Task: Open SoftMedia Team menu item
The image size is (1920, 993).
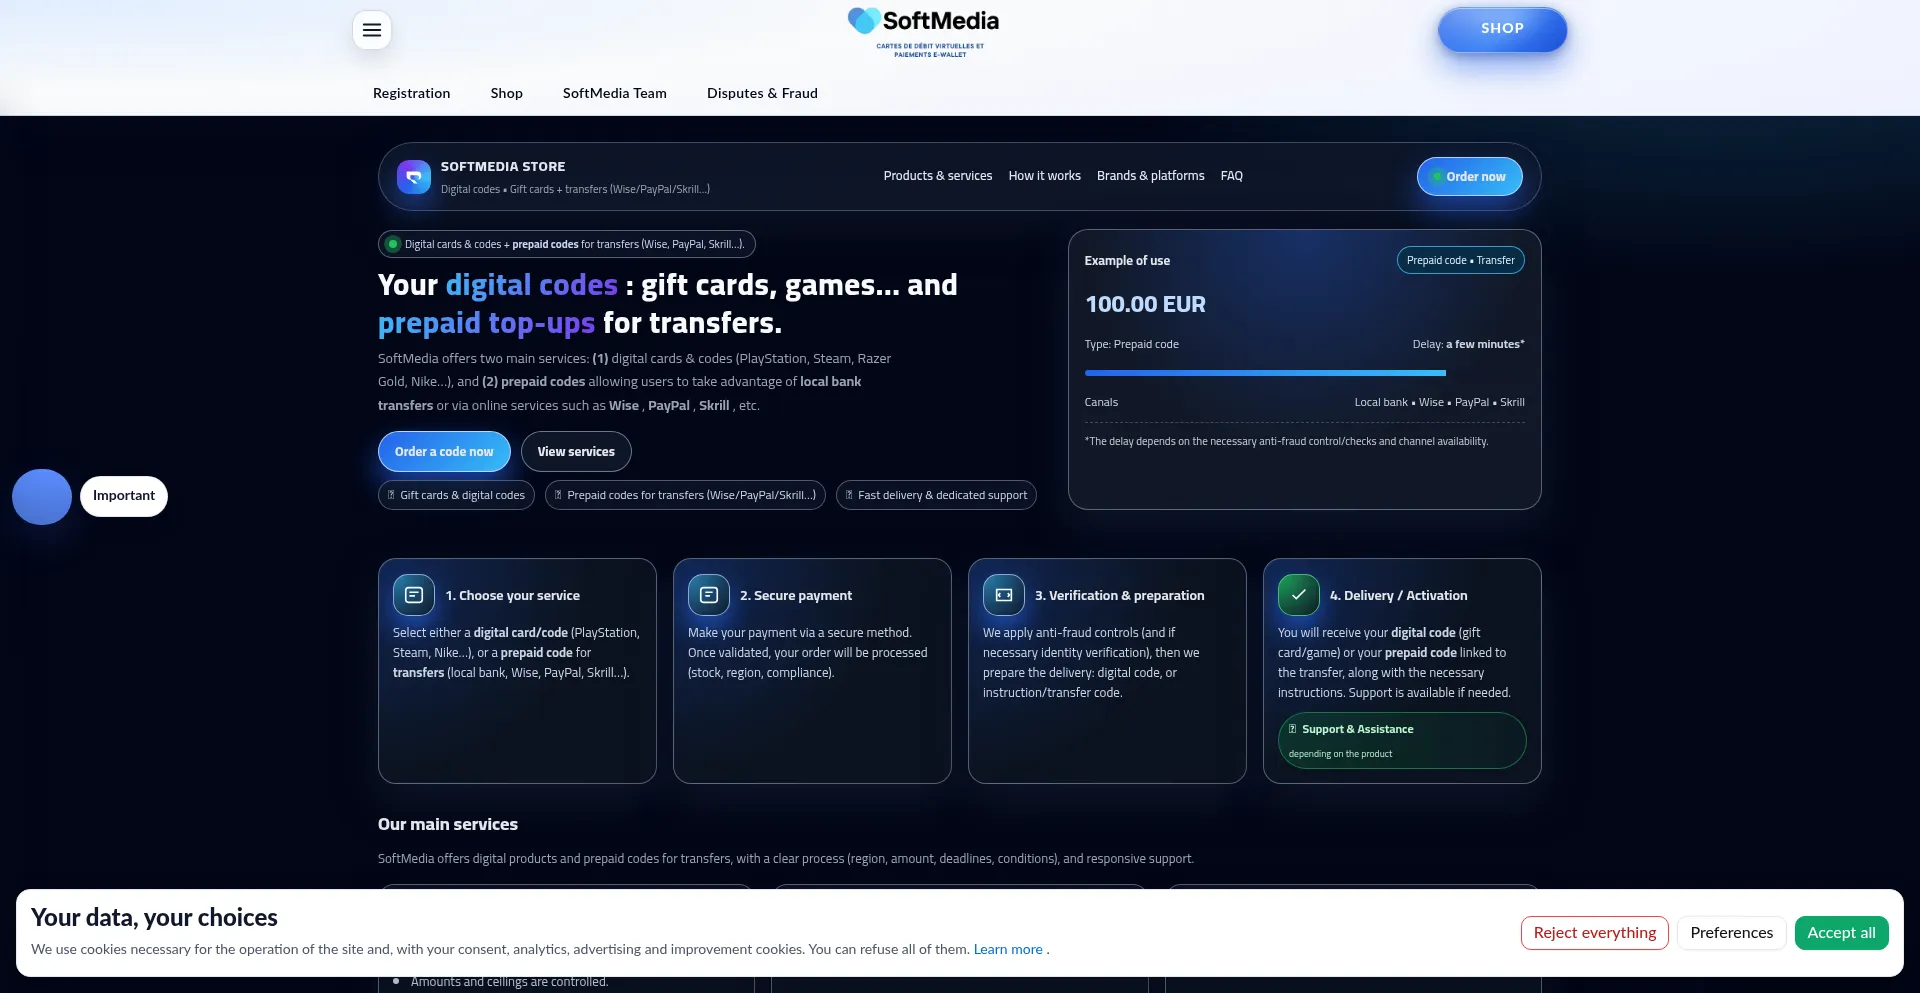Action: 615,93
